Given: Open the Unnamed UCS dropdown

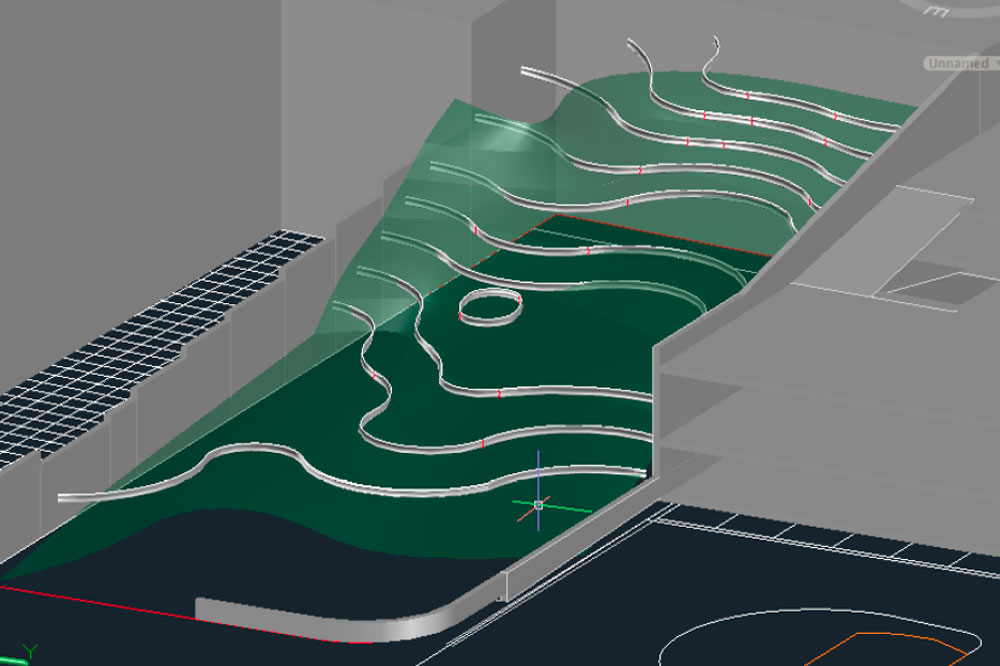Looking at the screenshot, I should (x=962, y=63).
